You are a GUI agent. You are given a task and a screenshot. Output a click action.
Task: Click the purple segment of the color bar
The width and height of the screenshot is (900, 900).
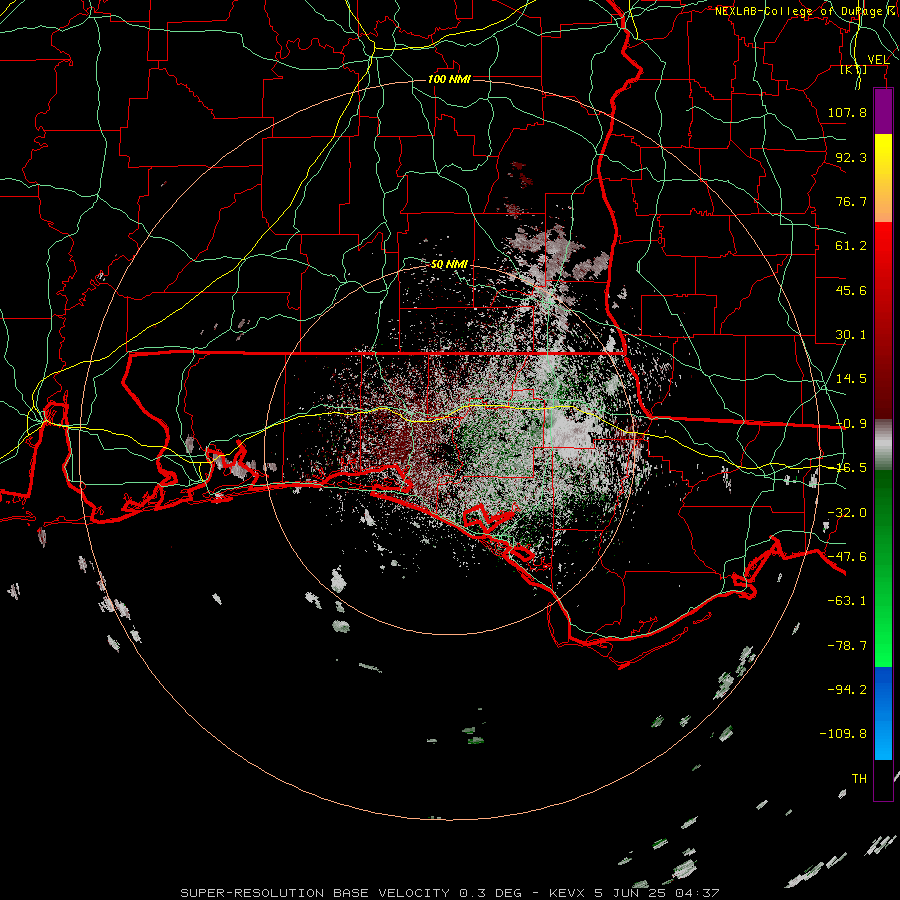coord(883,111)
